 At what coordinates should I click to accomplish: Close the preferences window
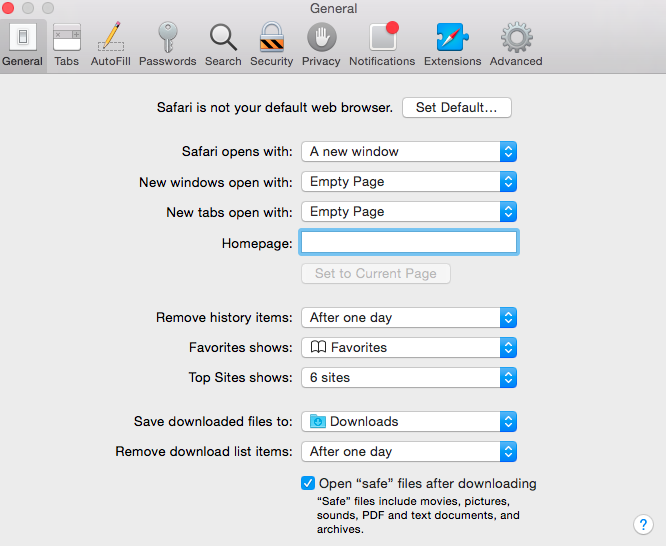click(8, 8)
